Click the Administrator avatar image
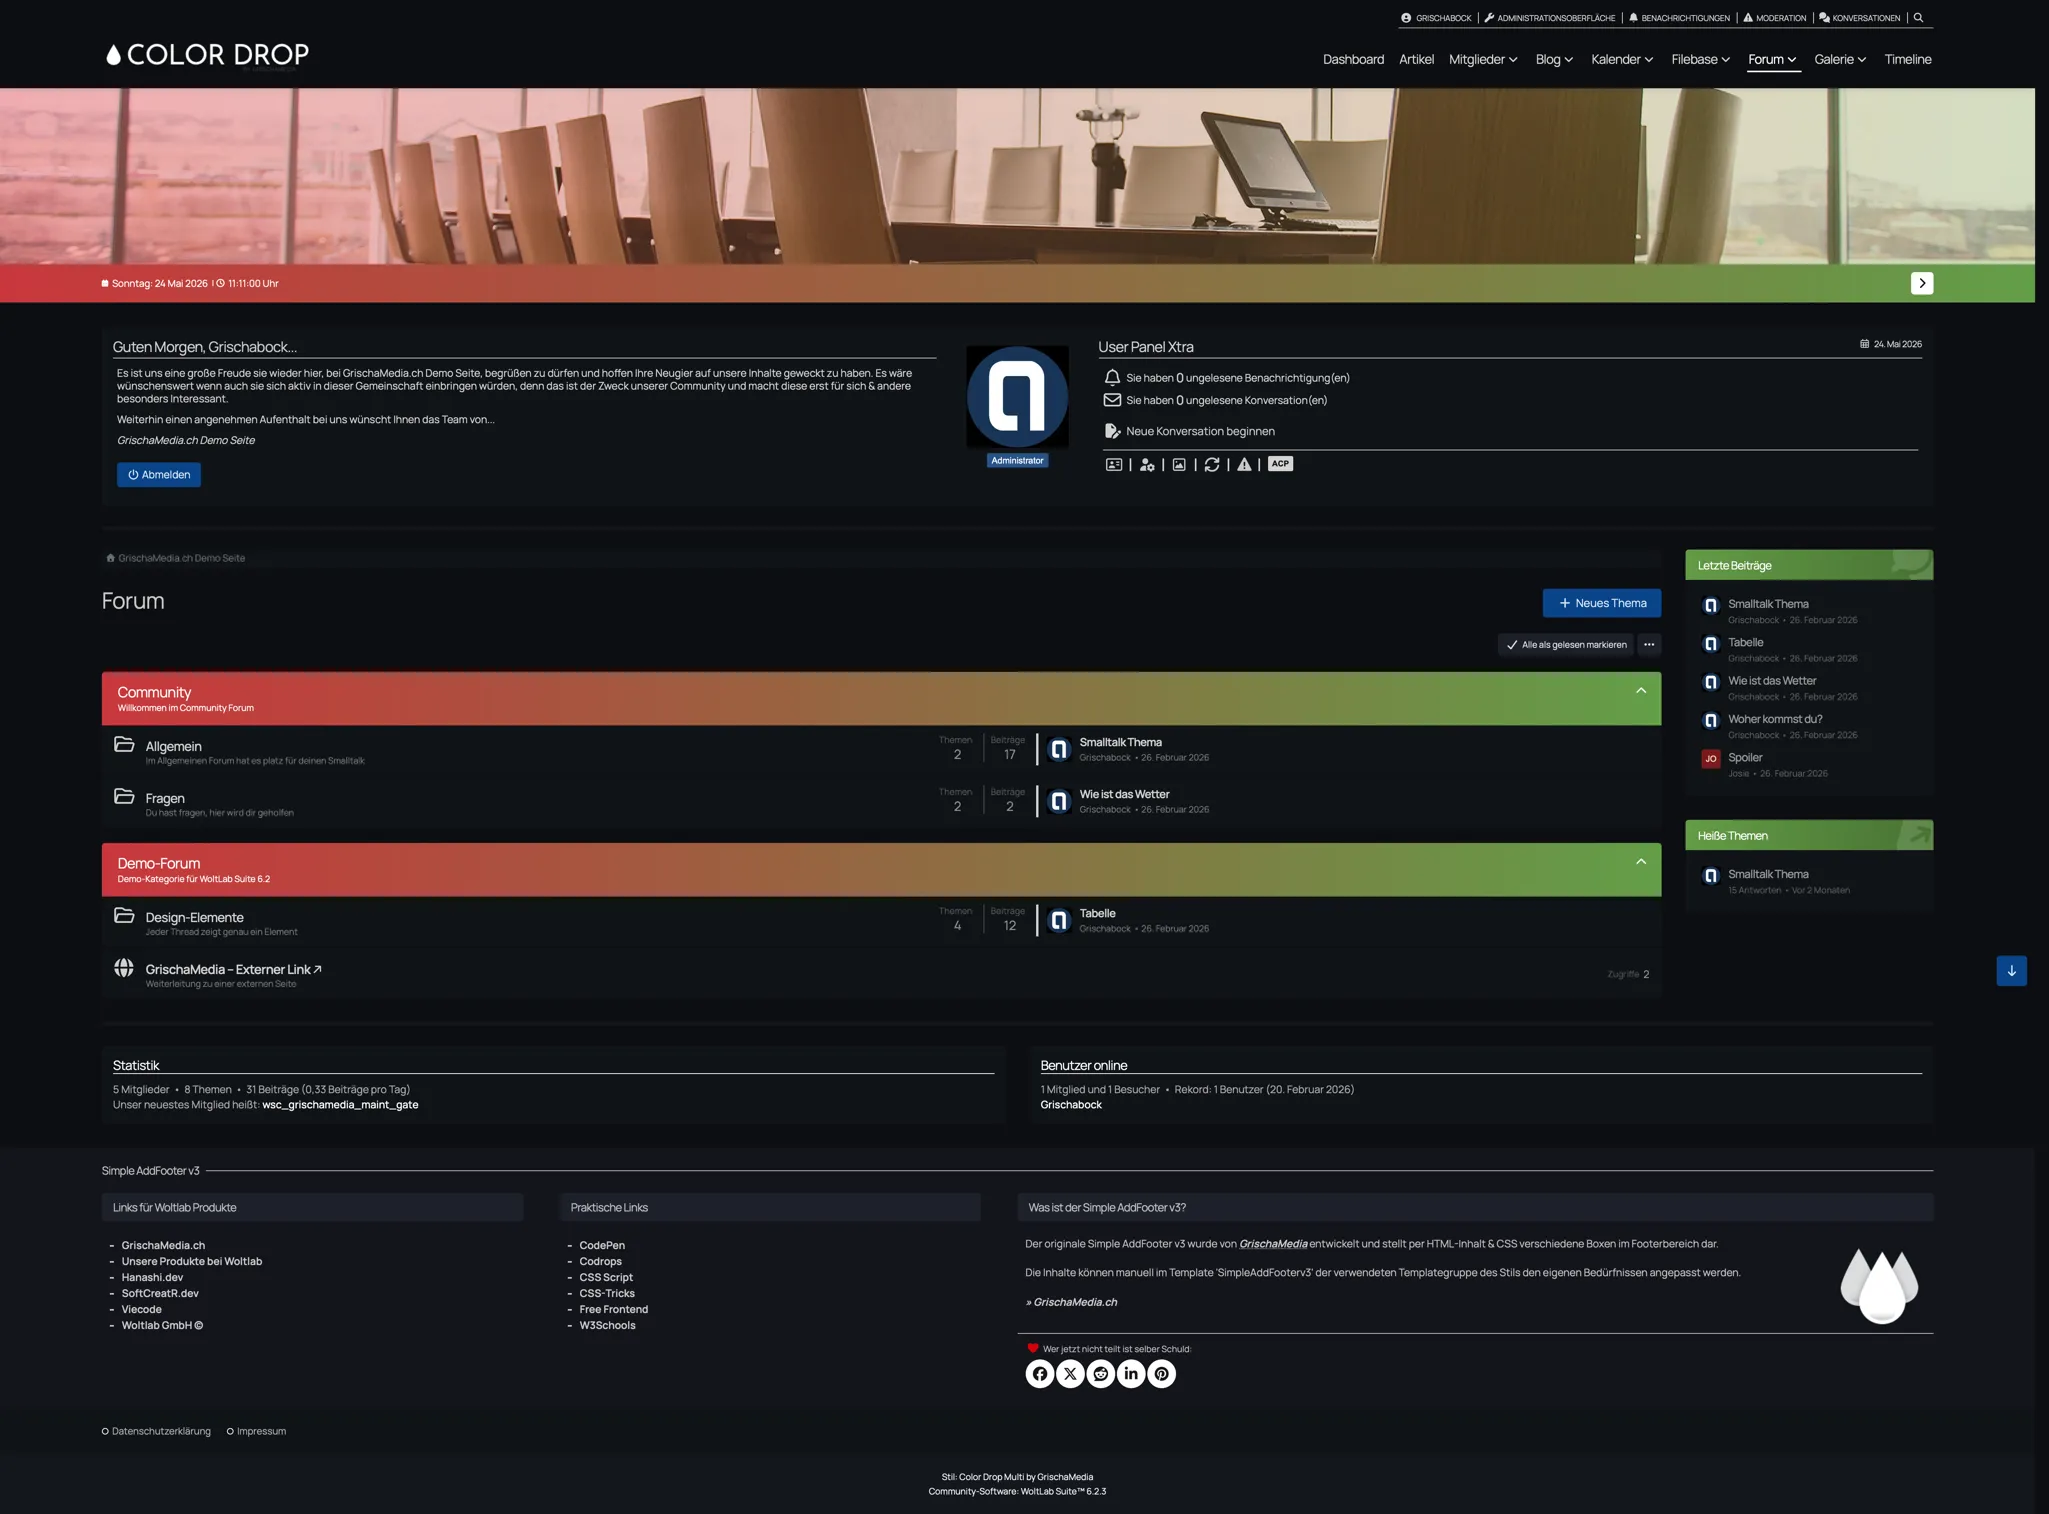 [x=1017, y=397]
